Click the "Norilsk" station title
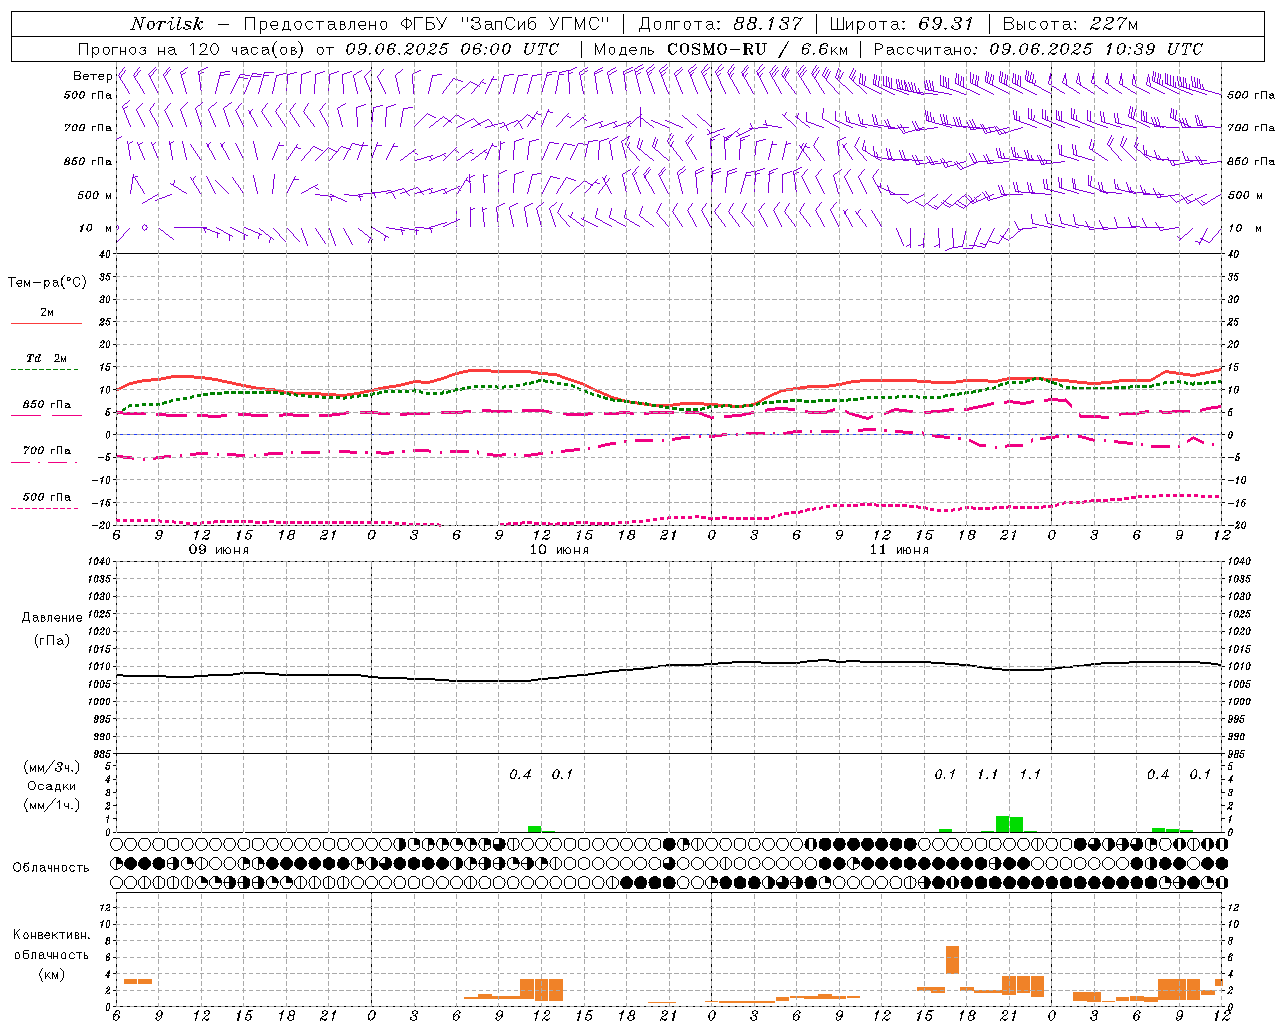The width and height of the screenshot is (1280, 1024). click(167, 24)
